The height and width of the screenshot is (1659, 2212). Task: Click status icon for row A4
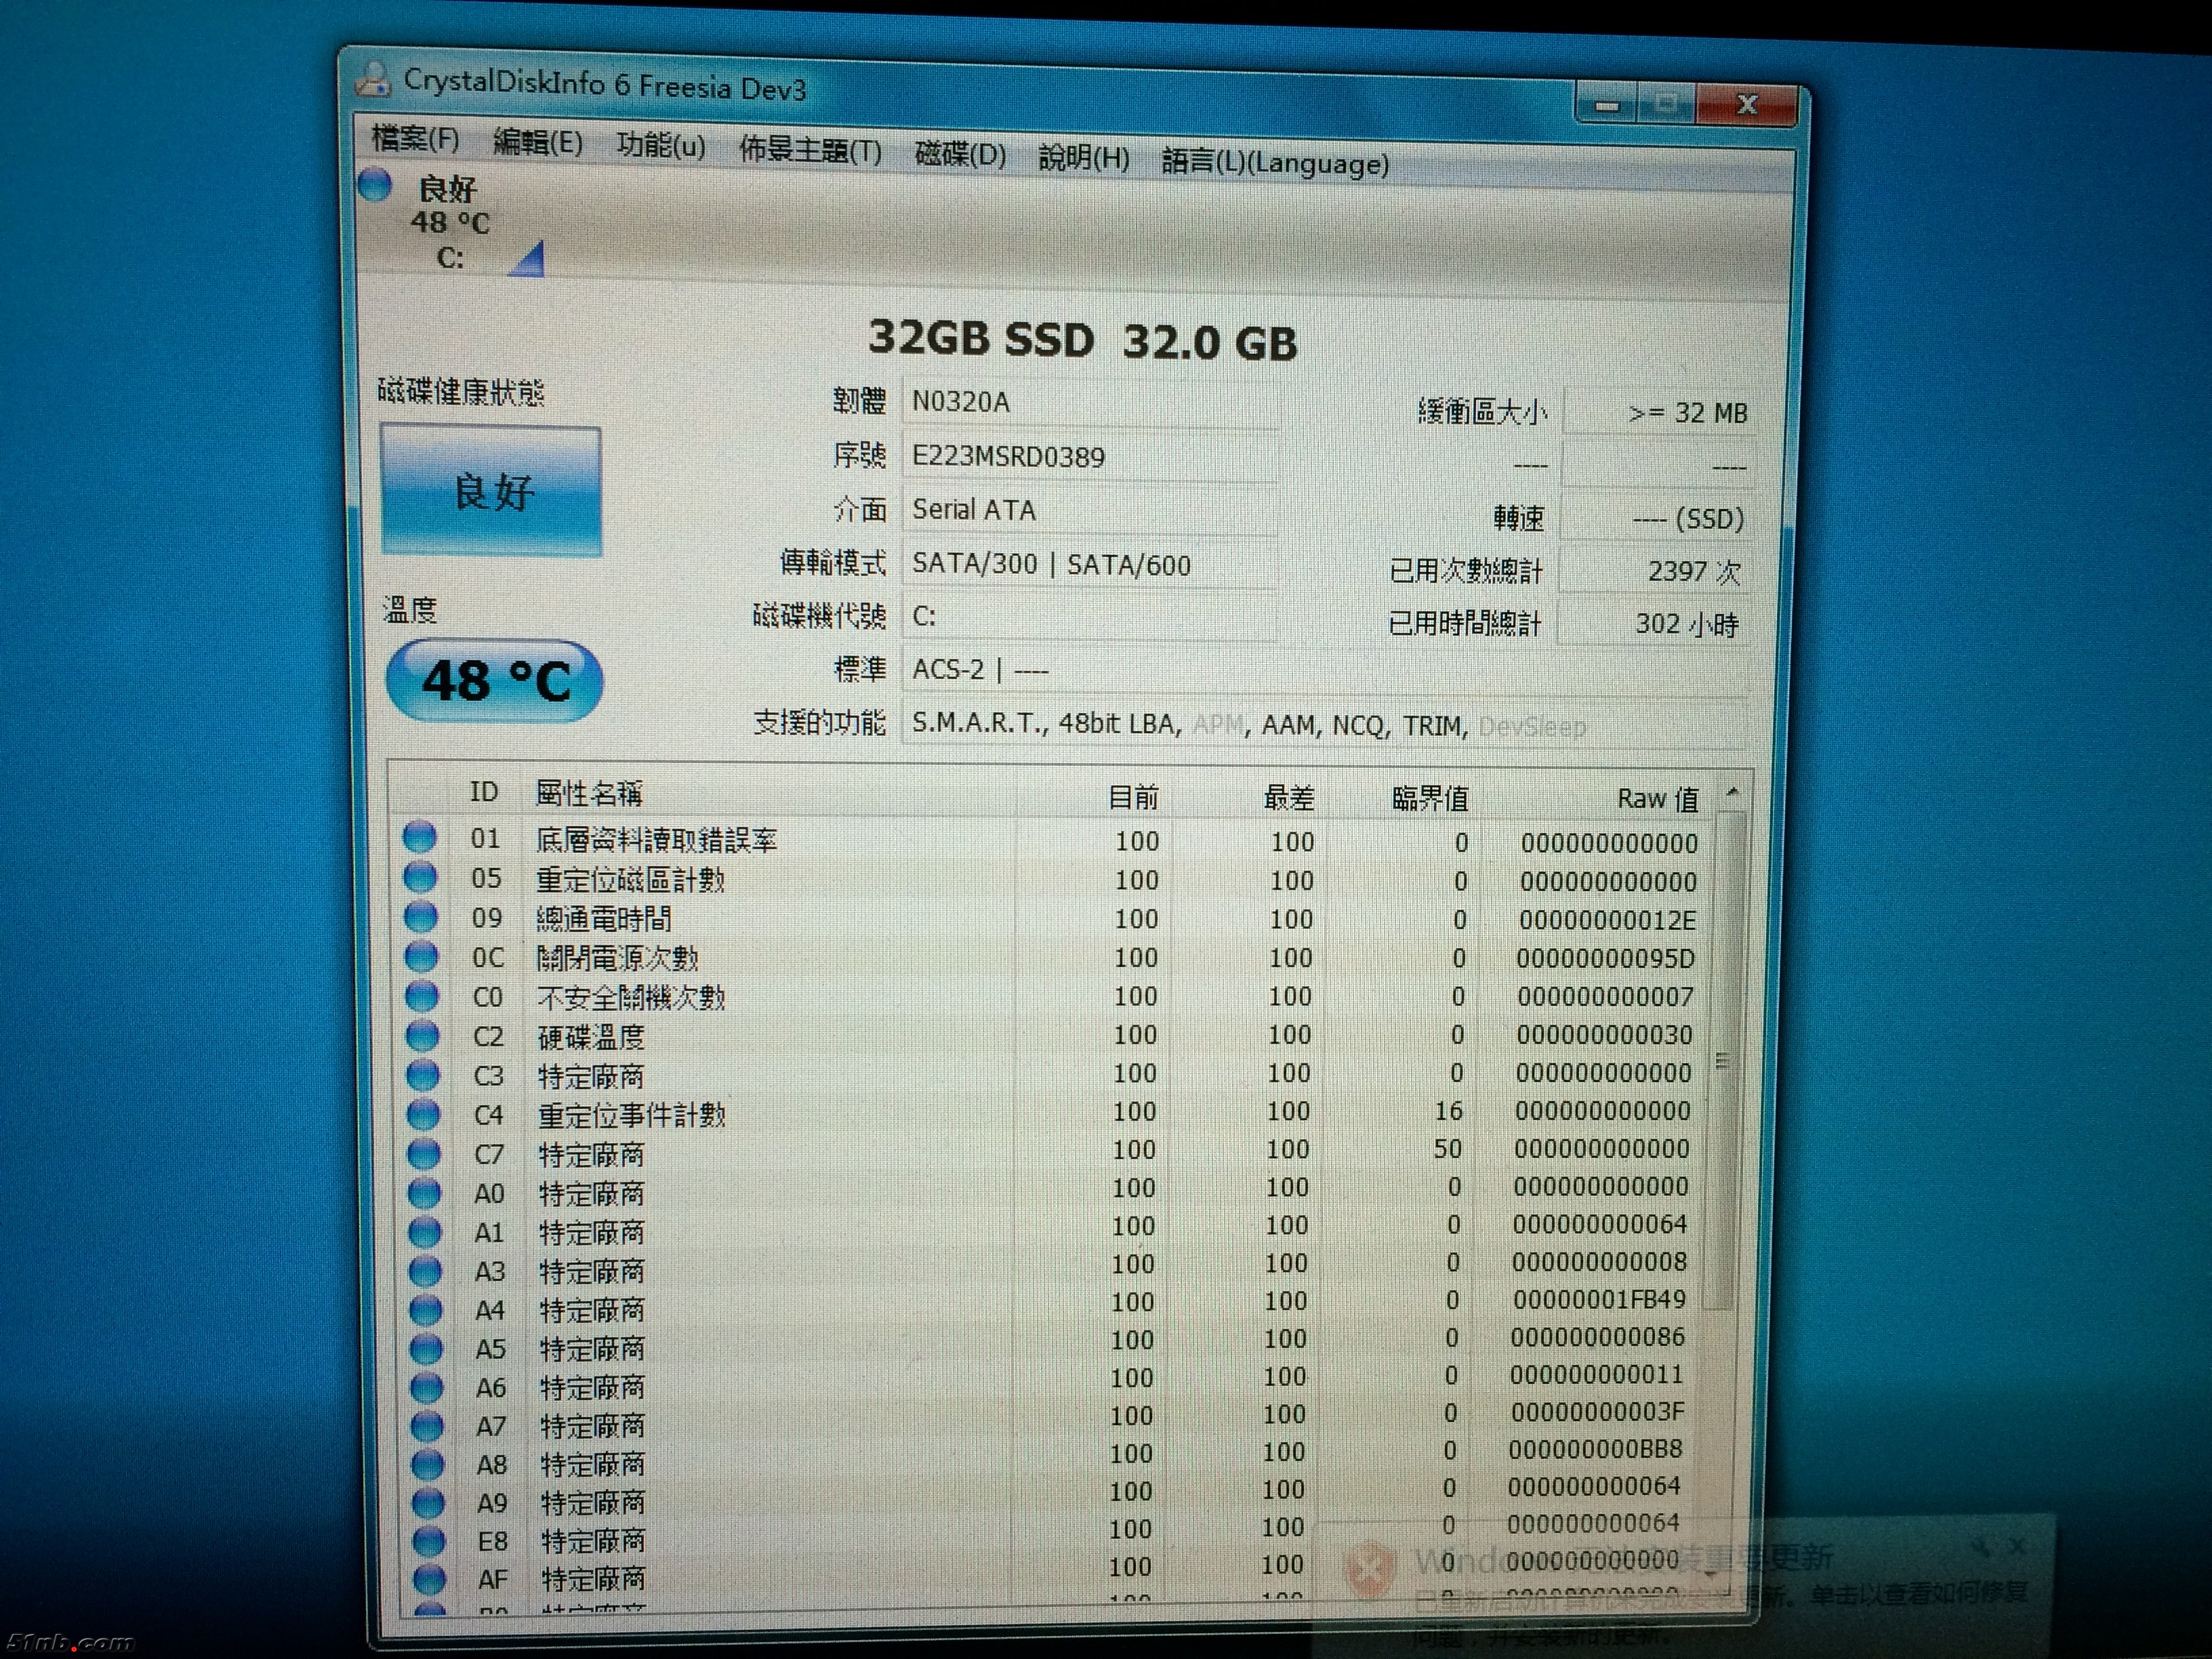[x=426, y=1310]
